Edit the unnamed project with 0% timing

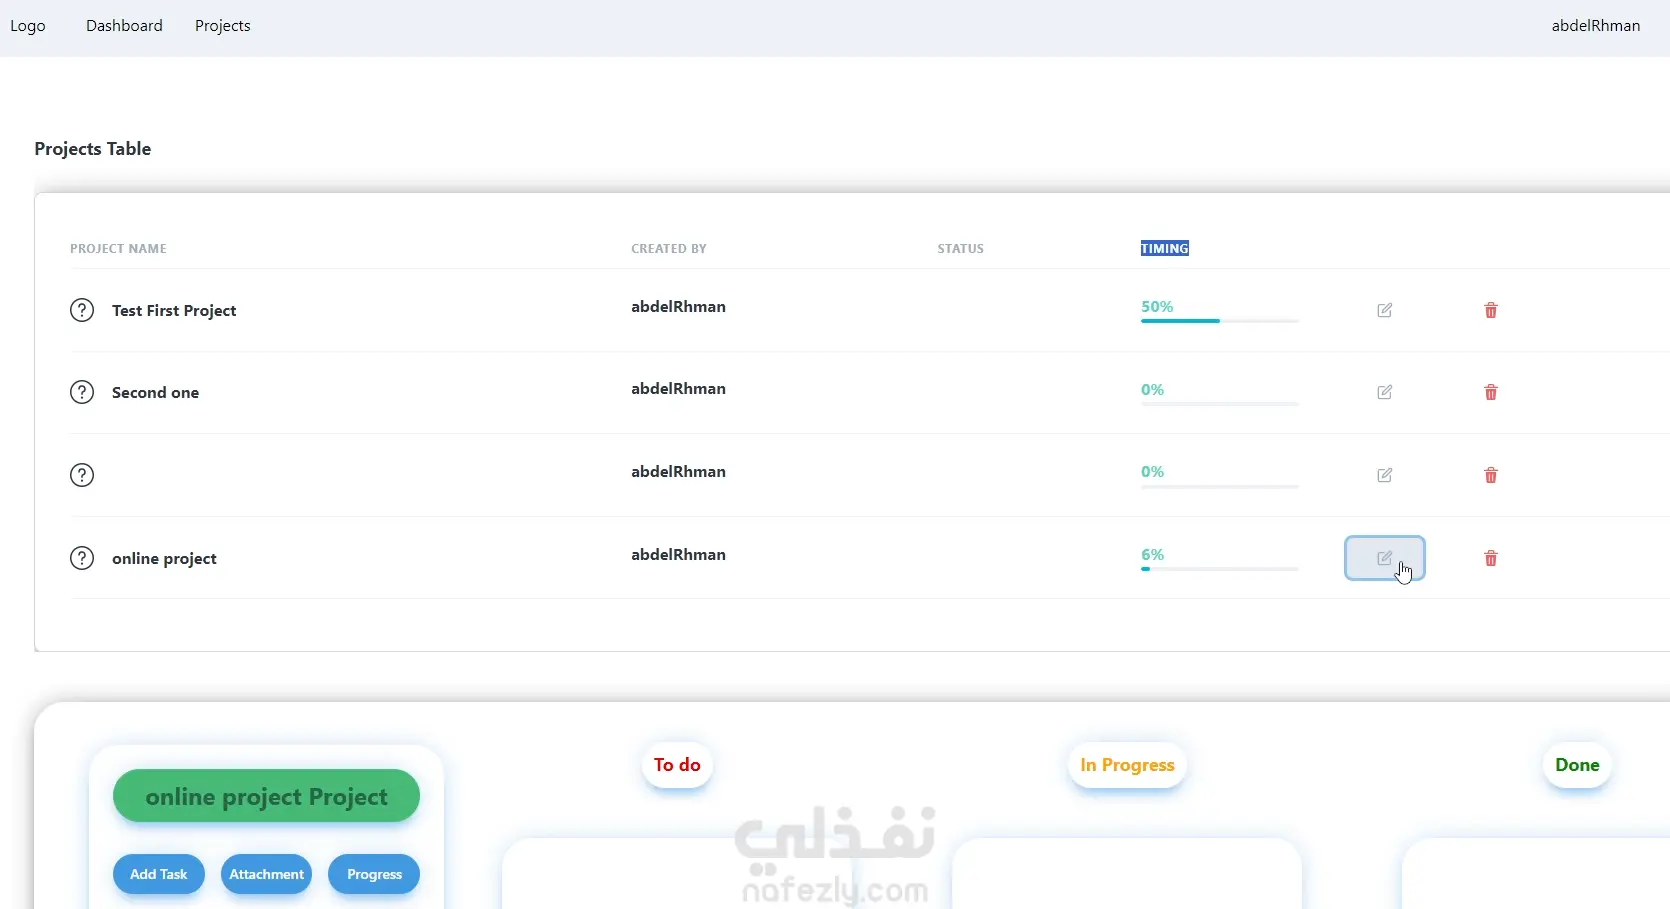(x=1385, y=475)
